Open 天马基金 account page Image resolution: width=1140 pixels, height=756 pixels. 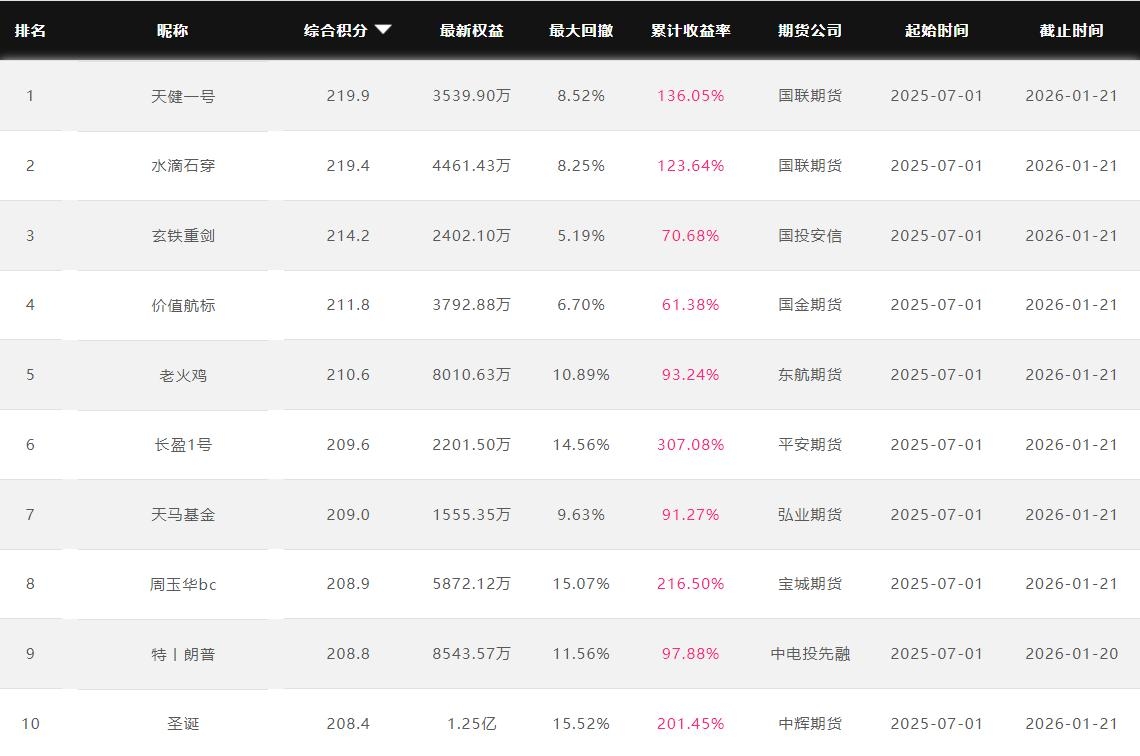[183, 515]
